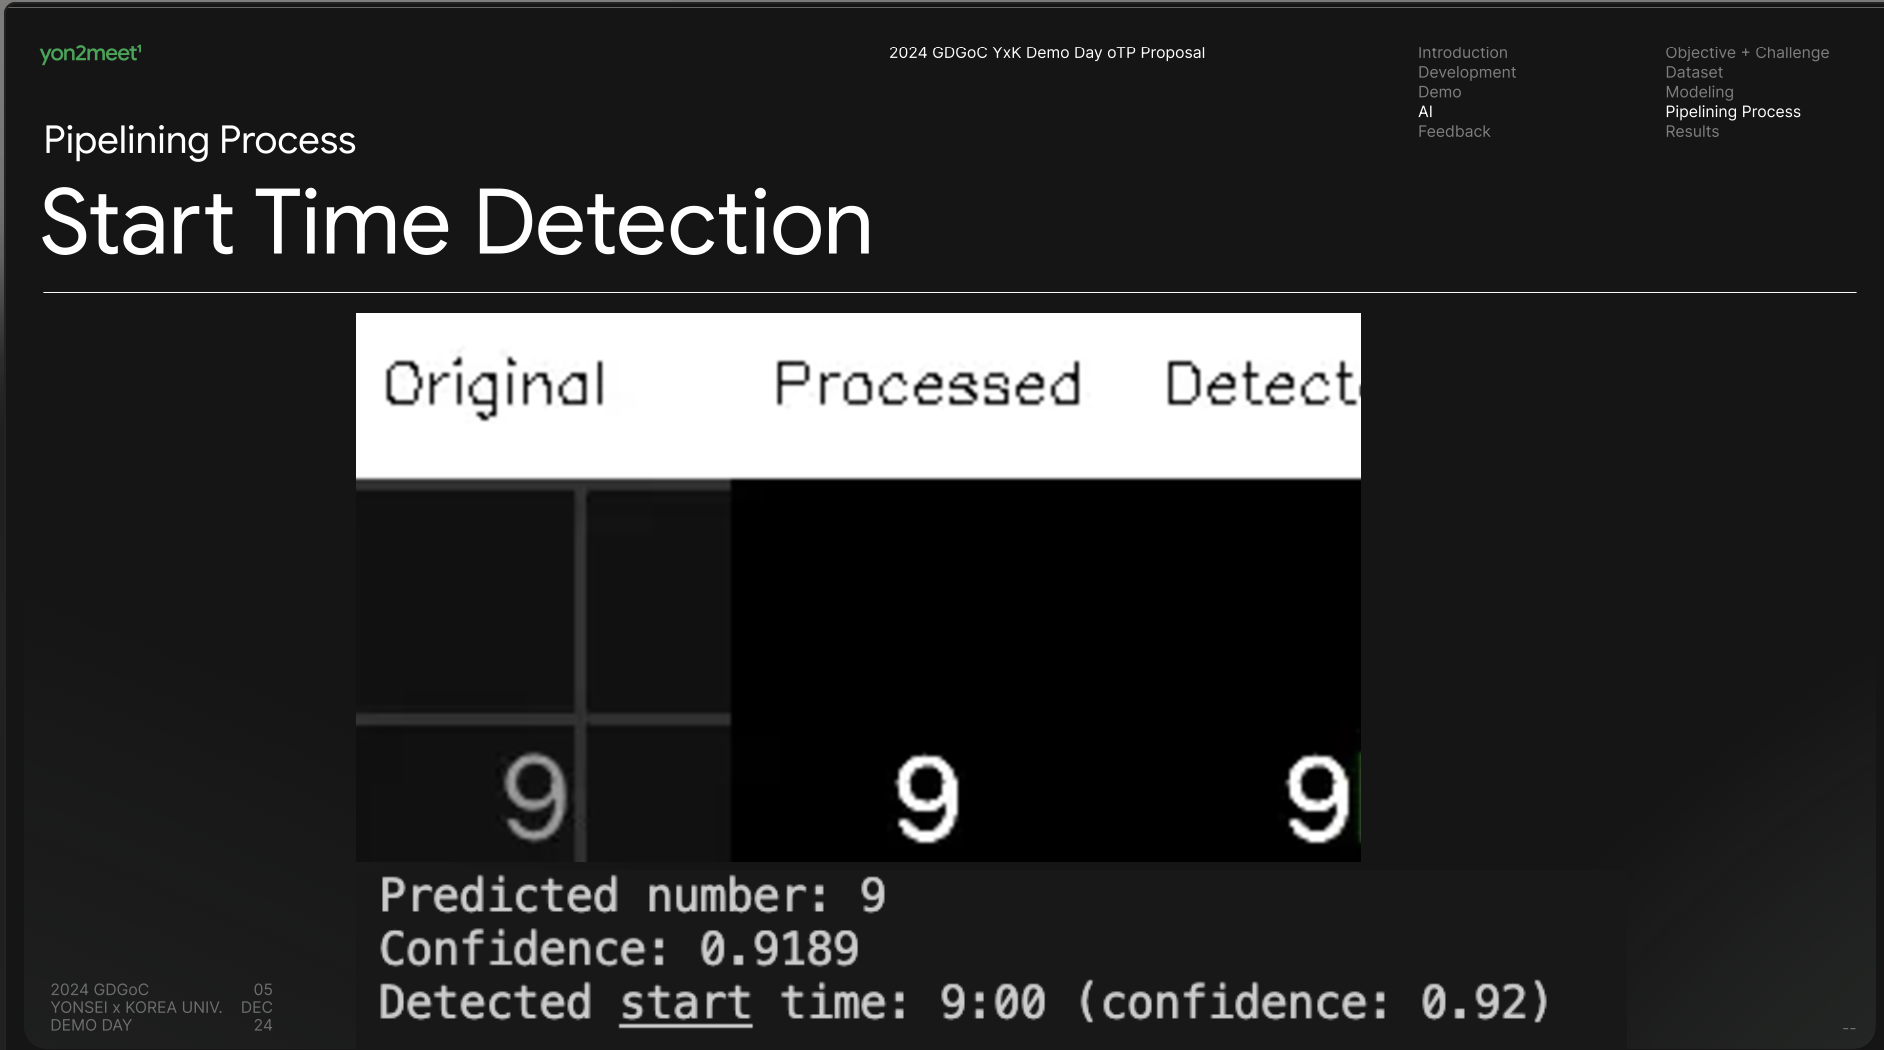Image resolution: width=1884 pixels, height=1050 pixels.
Task: Click the 'YONSEI x KOREA UNIV.' footer text
Action: [x=136, y=1007]
